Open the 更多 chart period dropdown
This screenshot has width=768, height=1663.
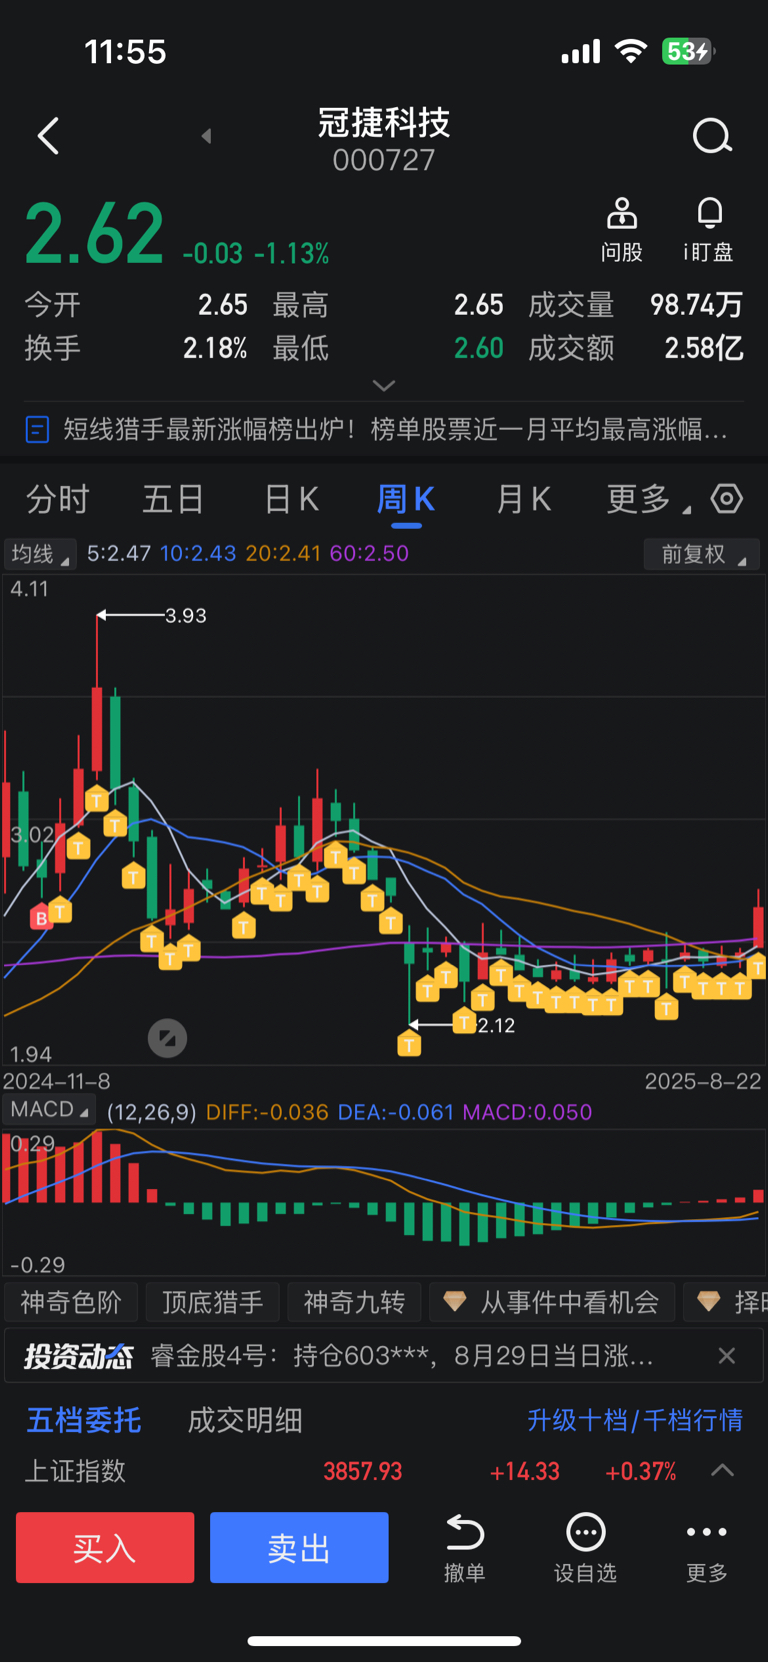(648, 499)
